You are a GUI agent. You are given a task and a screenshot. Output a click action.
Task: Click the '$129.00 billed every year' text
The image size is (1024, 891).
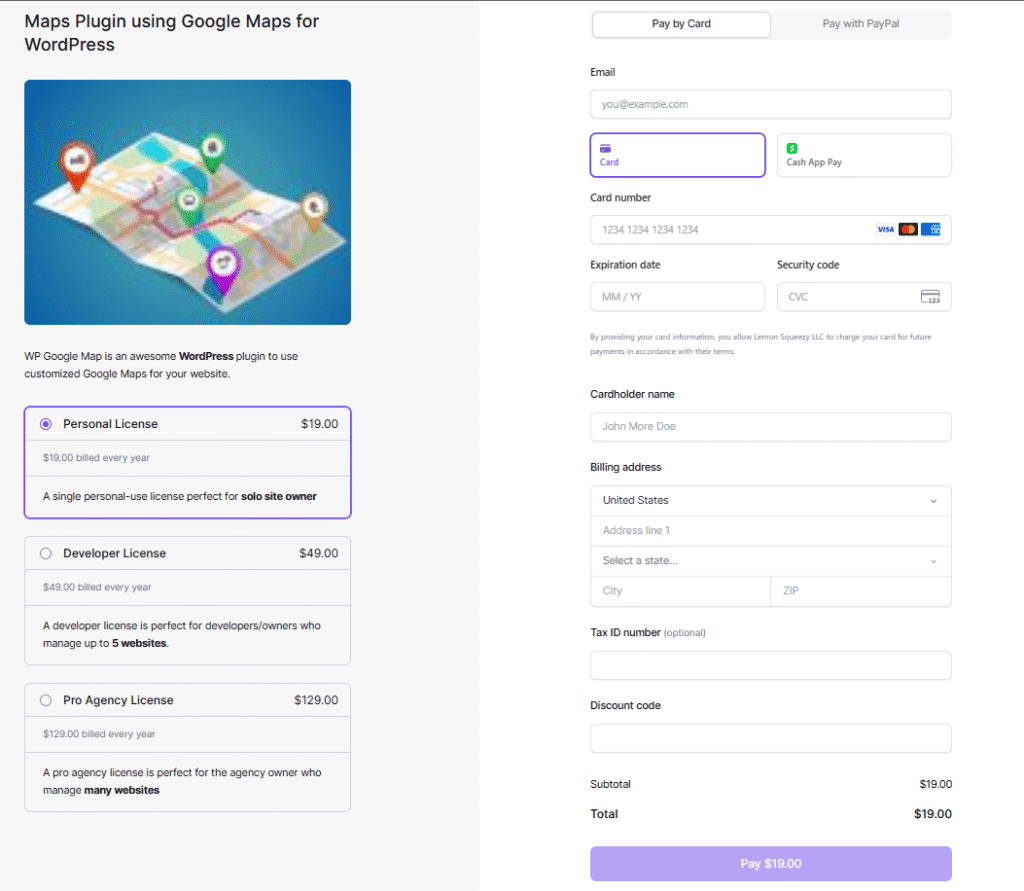[99, 734]
